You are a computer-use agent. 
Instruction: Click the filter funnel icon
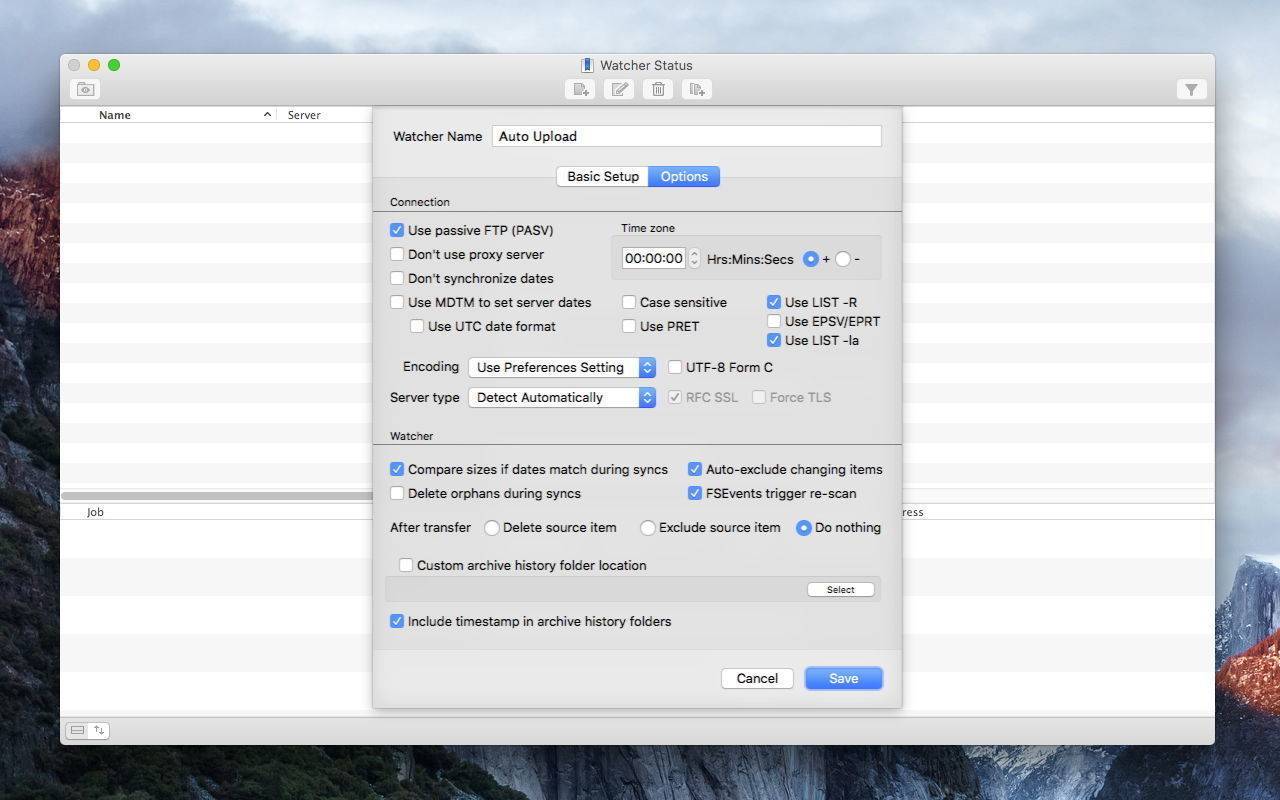[x=1191, y=90]
